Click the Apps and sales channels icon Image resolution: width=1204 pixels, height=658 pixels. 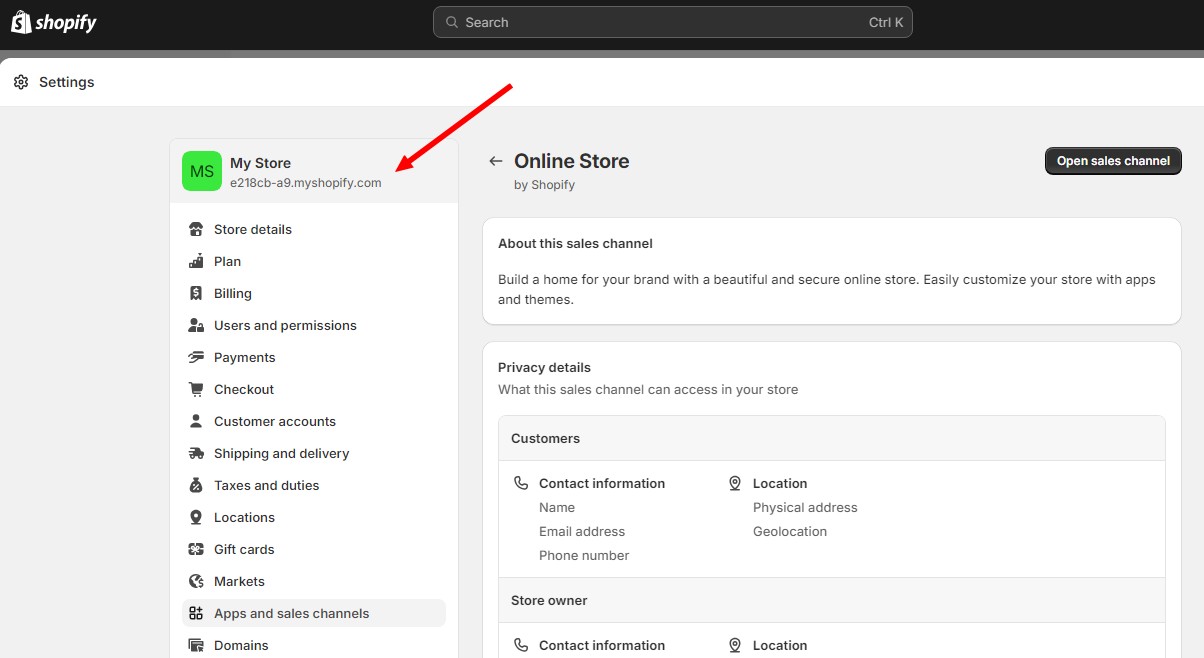pos(196,613)
